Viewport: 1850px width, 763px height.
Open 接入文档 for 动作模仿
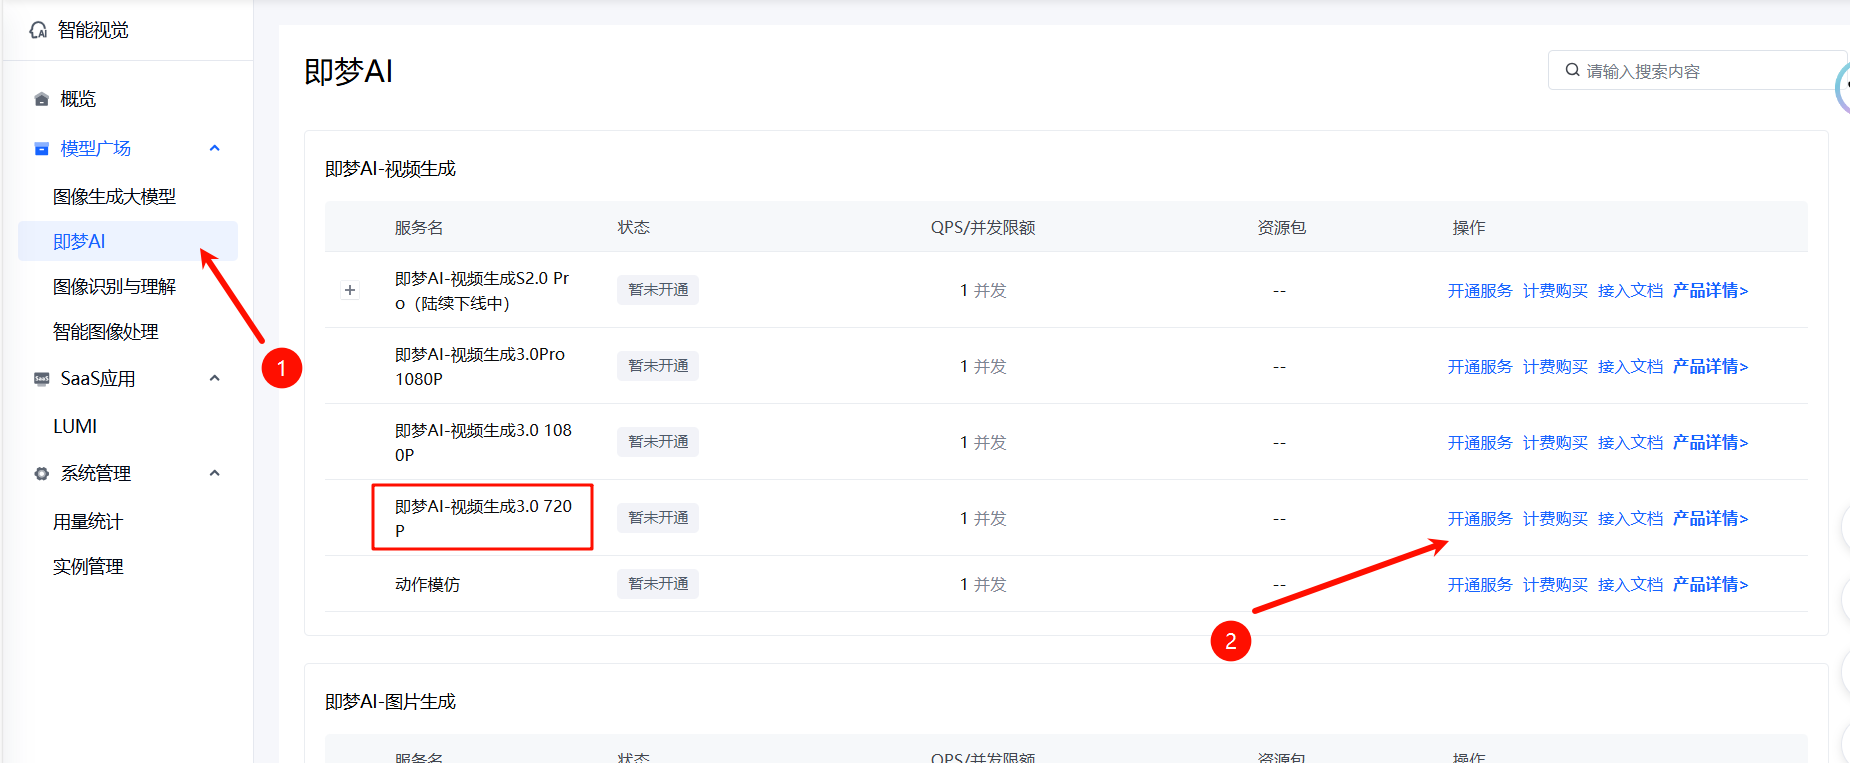[1630, 584]
